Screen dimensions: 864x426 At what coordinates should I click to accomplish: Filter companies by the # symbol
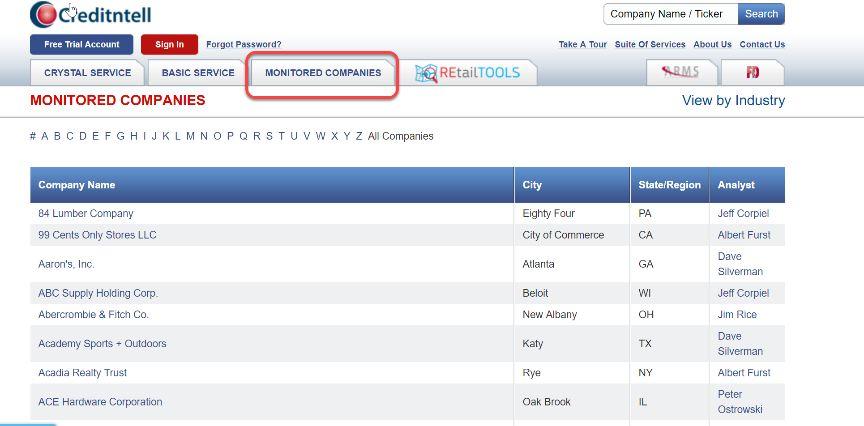tap(33, 136)
